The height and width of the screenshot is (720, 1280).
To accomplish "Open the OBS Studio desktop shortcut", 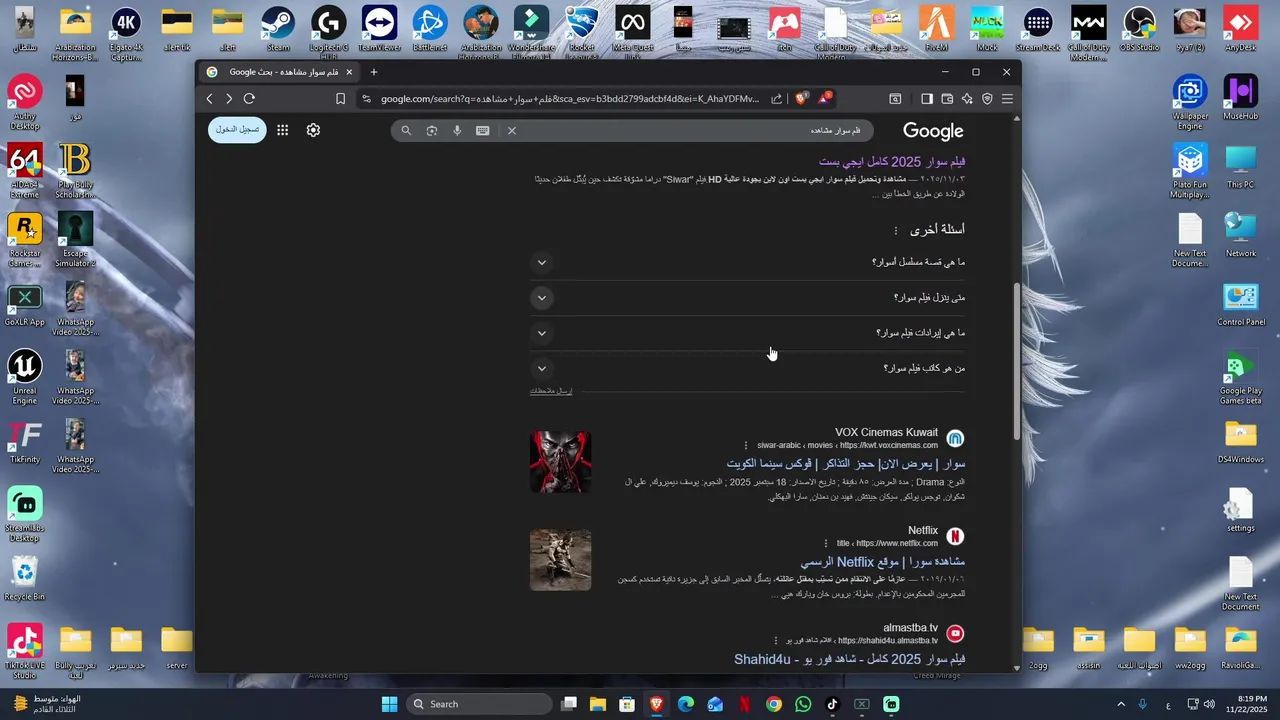I will 1139,29.
